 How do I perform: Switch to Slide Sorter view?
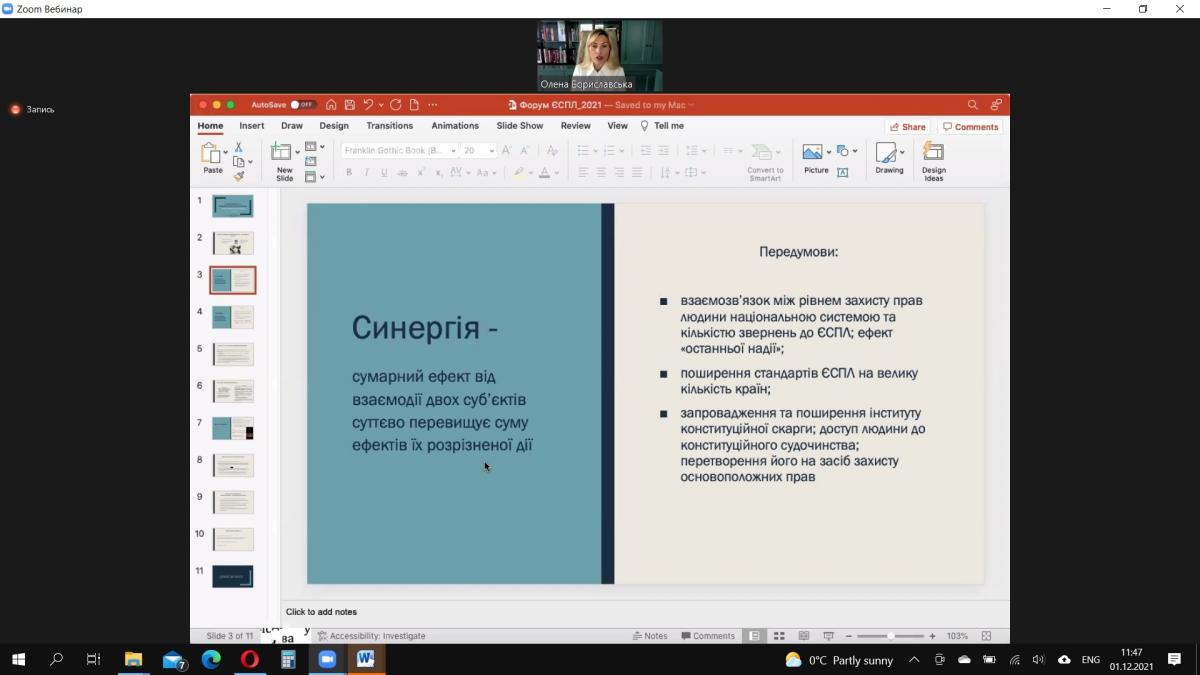click(778, 636)
